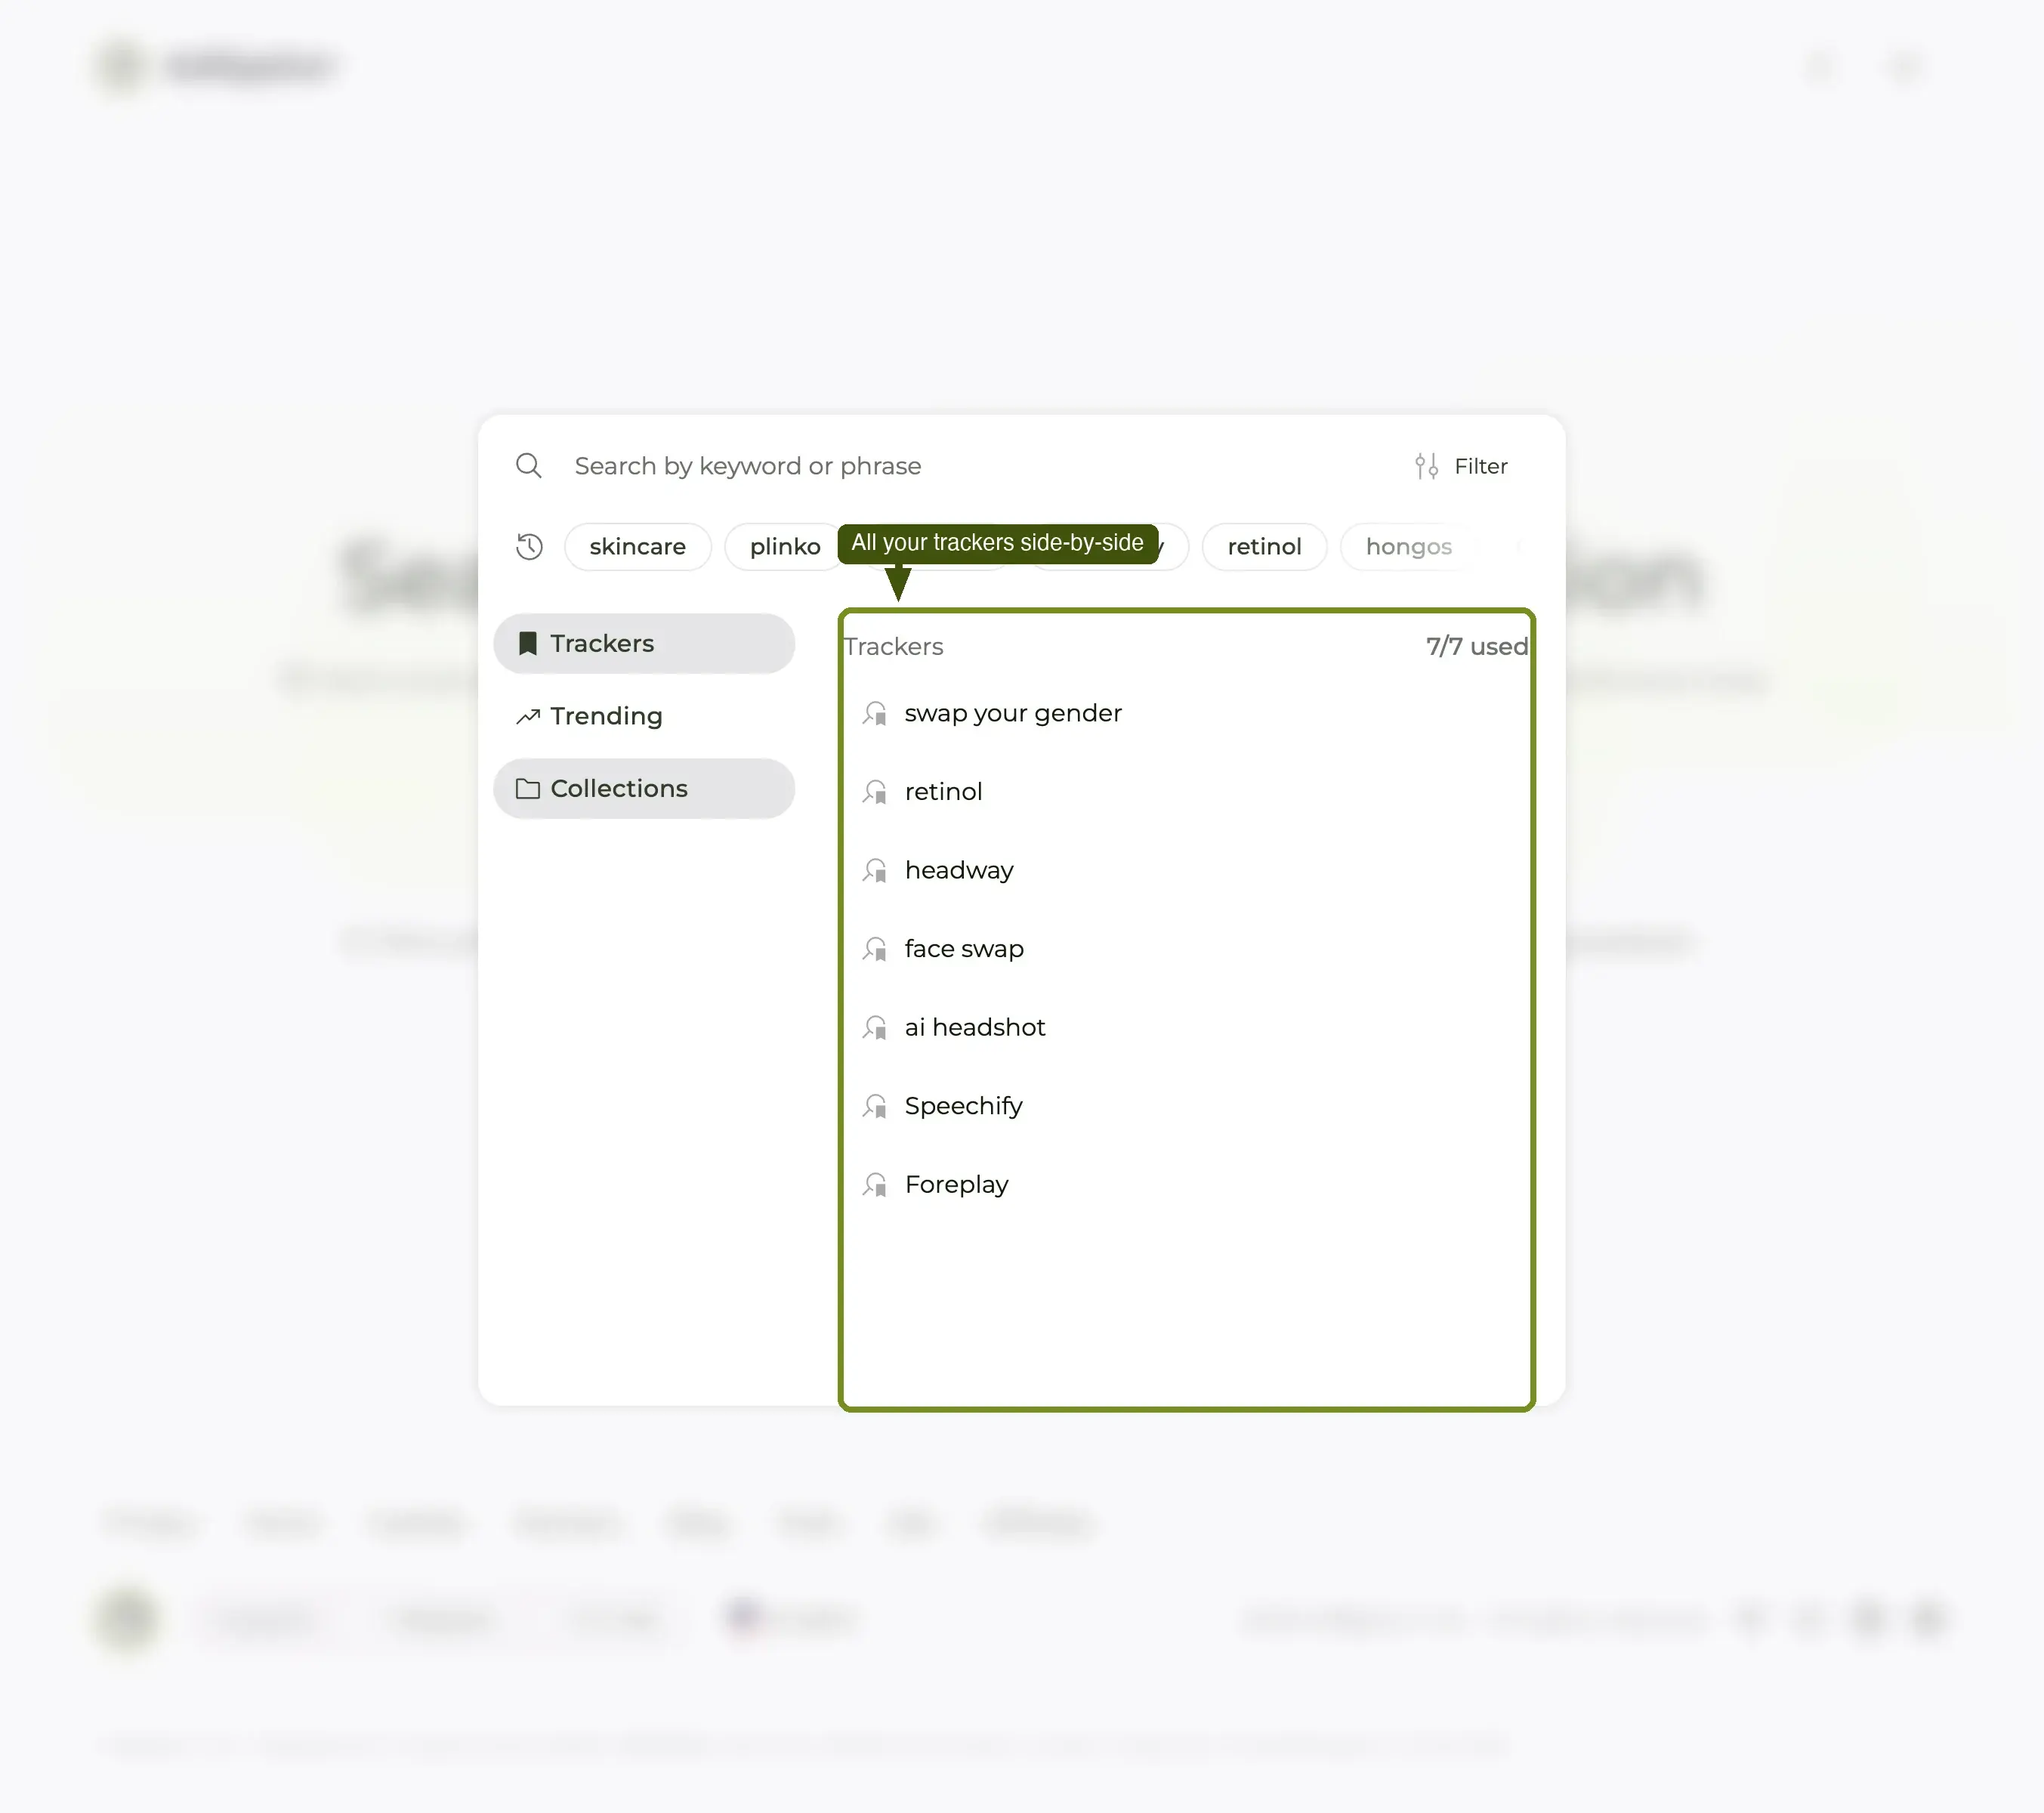This screenshot has width=2044, height=1813.
Task: Open the face swap tracker
Action: [1186, 949]
